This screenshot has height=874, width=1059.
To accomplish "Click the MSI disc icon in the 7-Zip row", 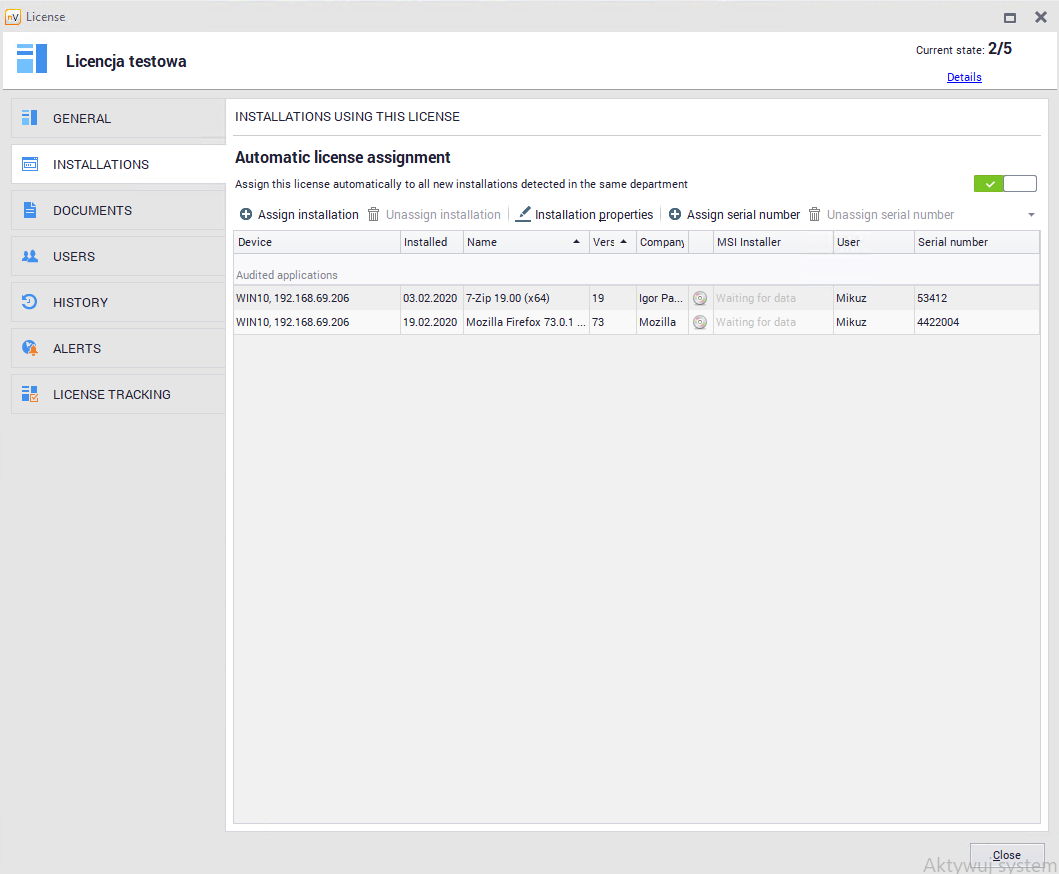I will click(x=700, y=298).
